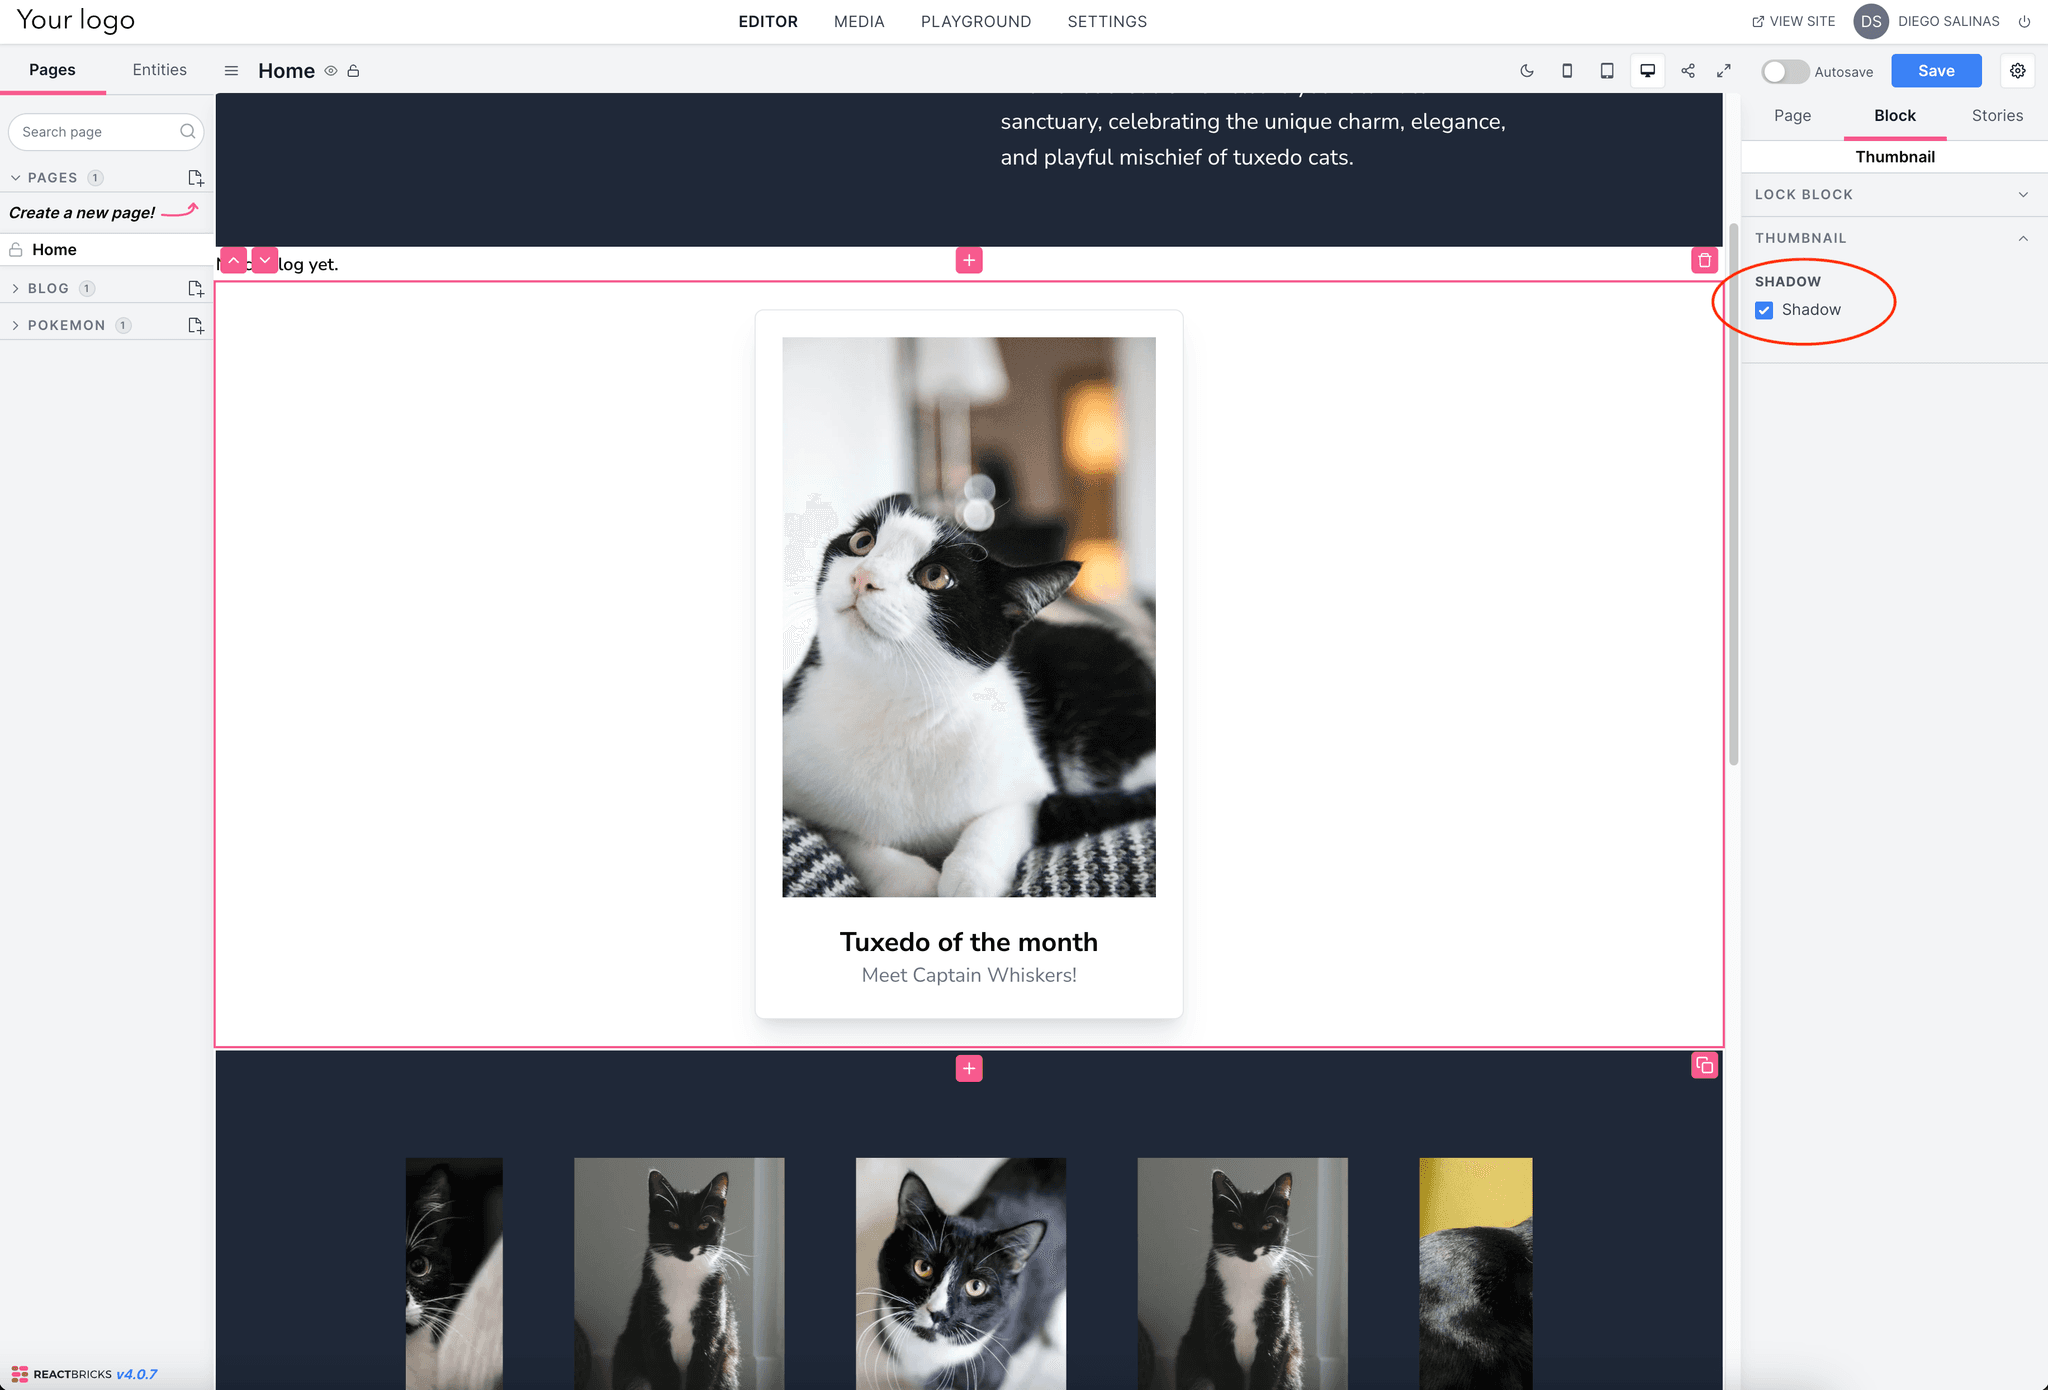Image resolution: width=2048 pixels, height=1390 pixels.
Task: Toggle dark mode with the moon icon
Action: (x=1527, y=71)
